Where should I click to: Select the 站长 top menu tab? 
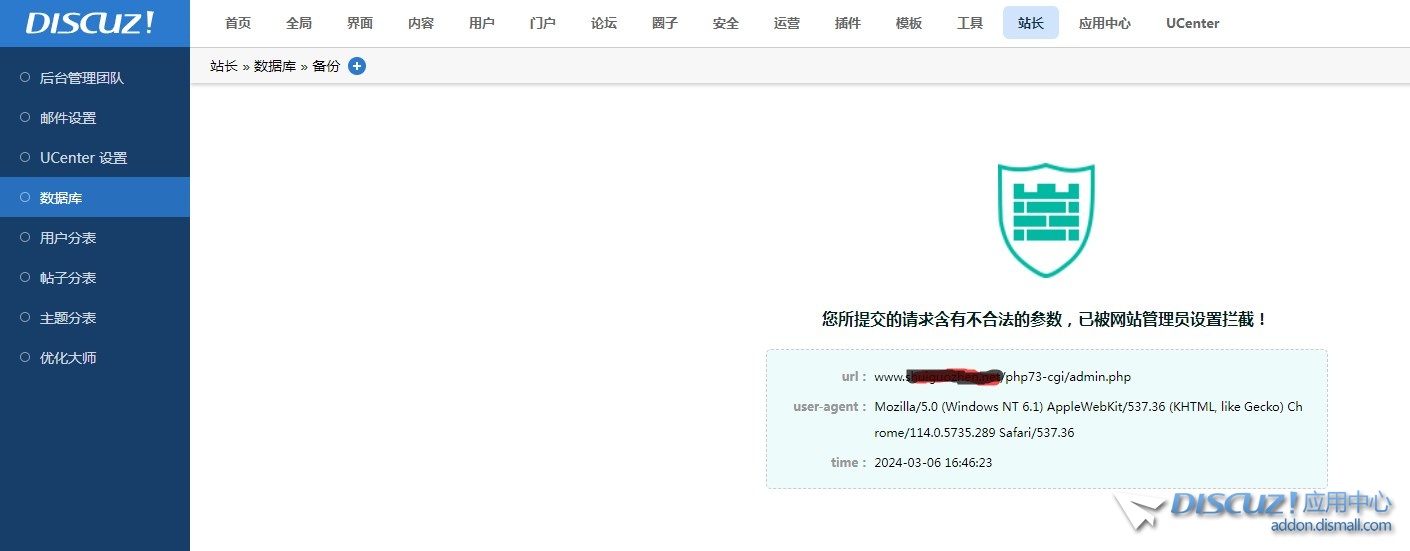pos(1031,23)
